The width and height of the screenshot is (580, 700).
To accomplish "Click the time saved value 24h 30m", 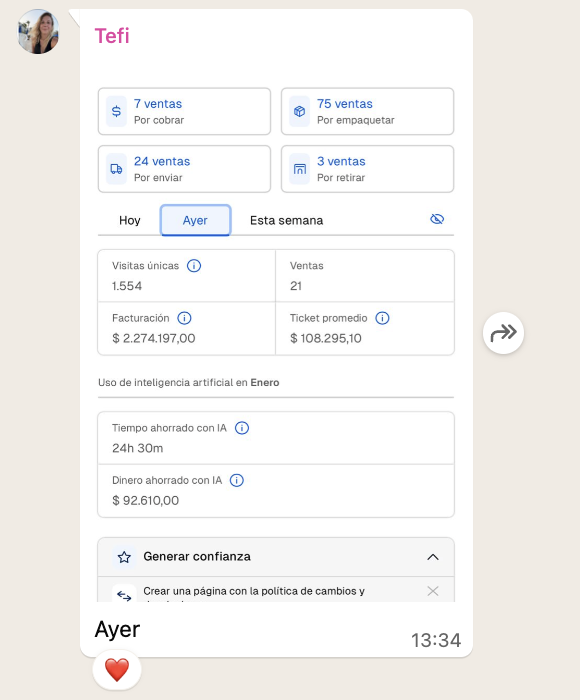I will 138,448.
